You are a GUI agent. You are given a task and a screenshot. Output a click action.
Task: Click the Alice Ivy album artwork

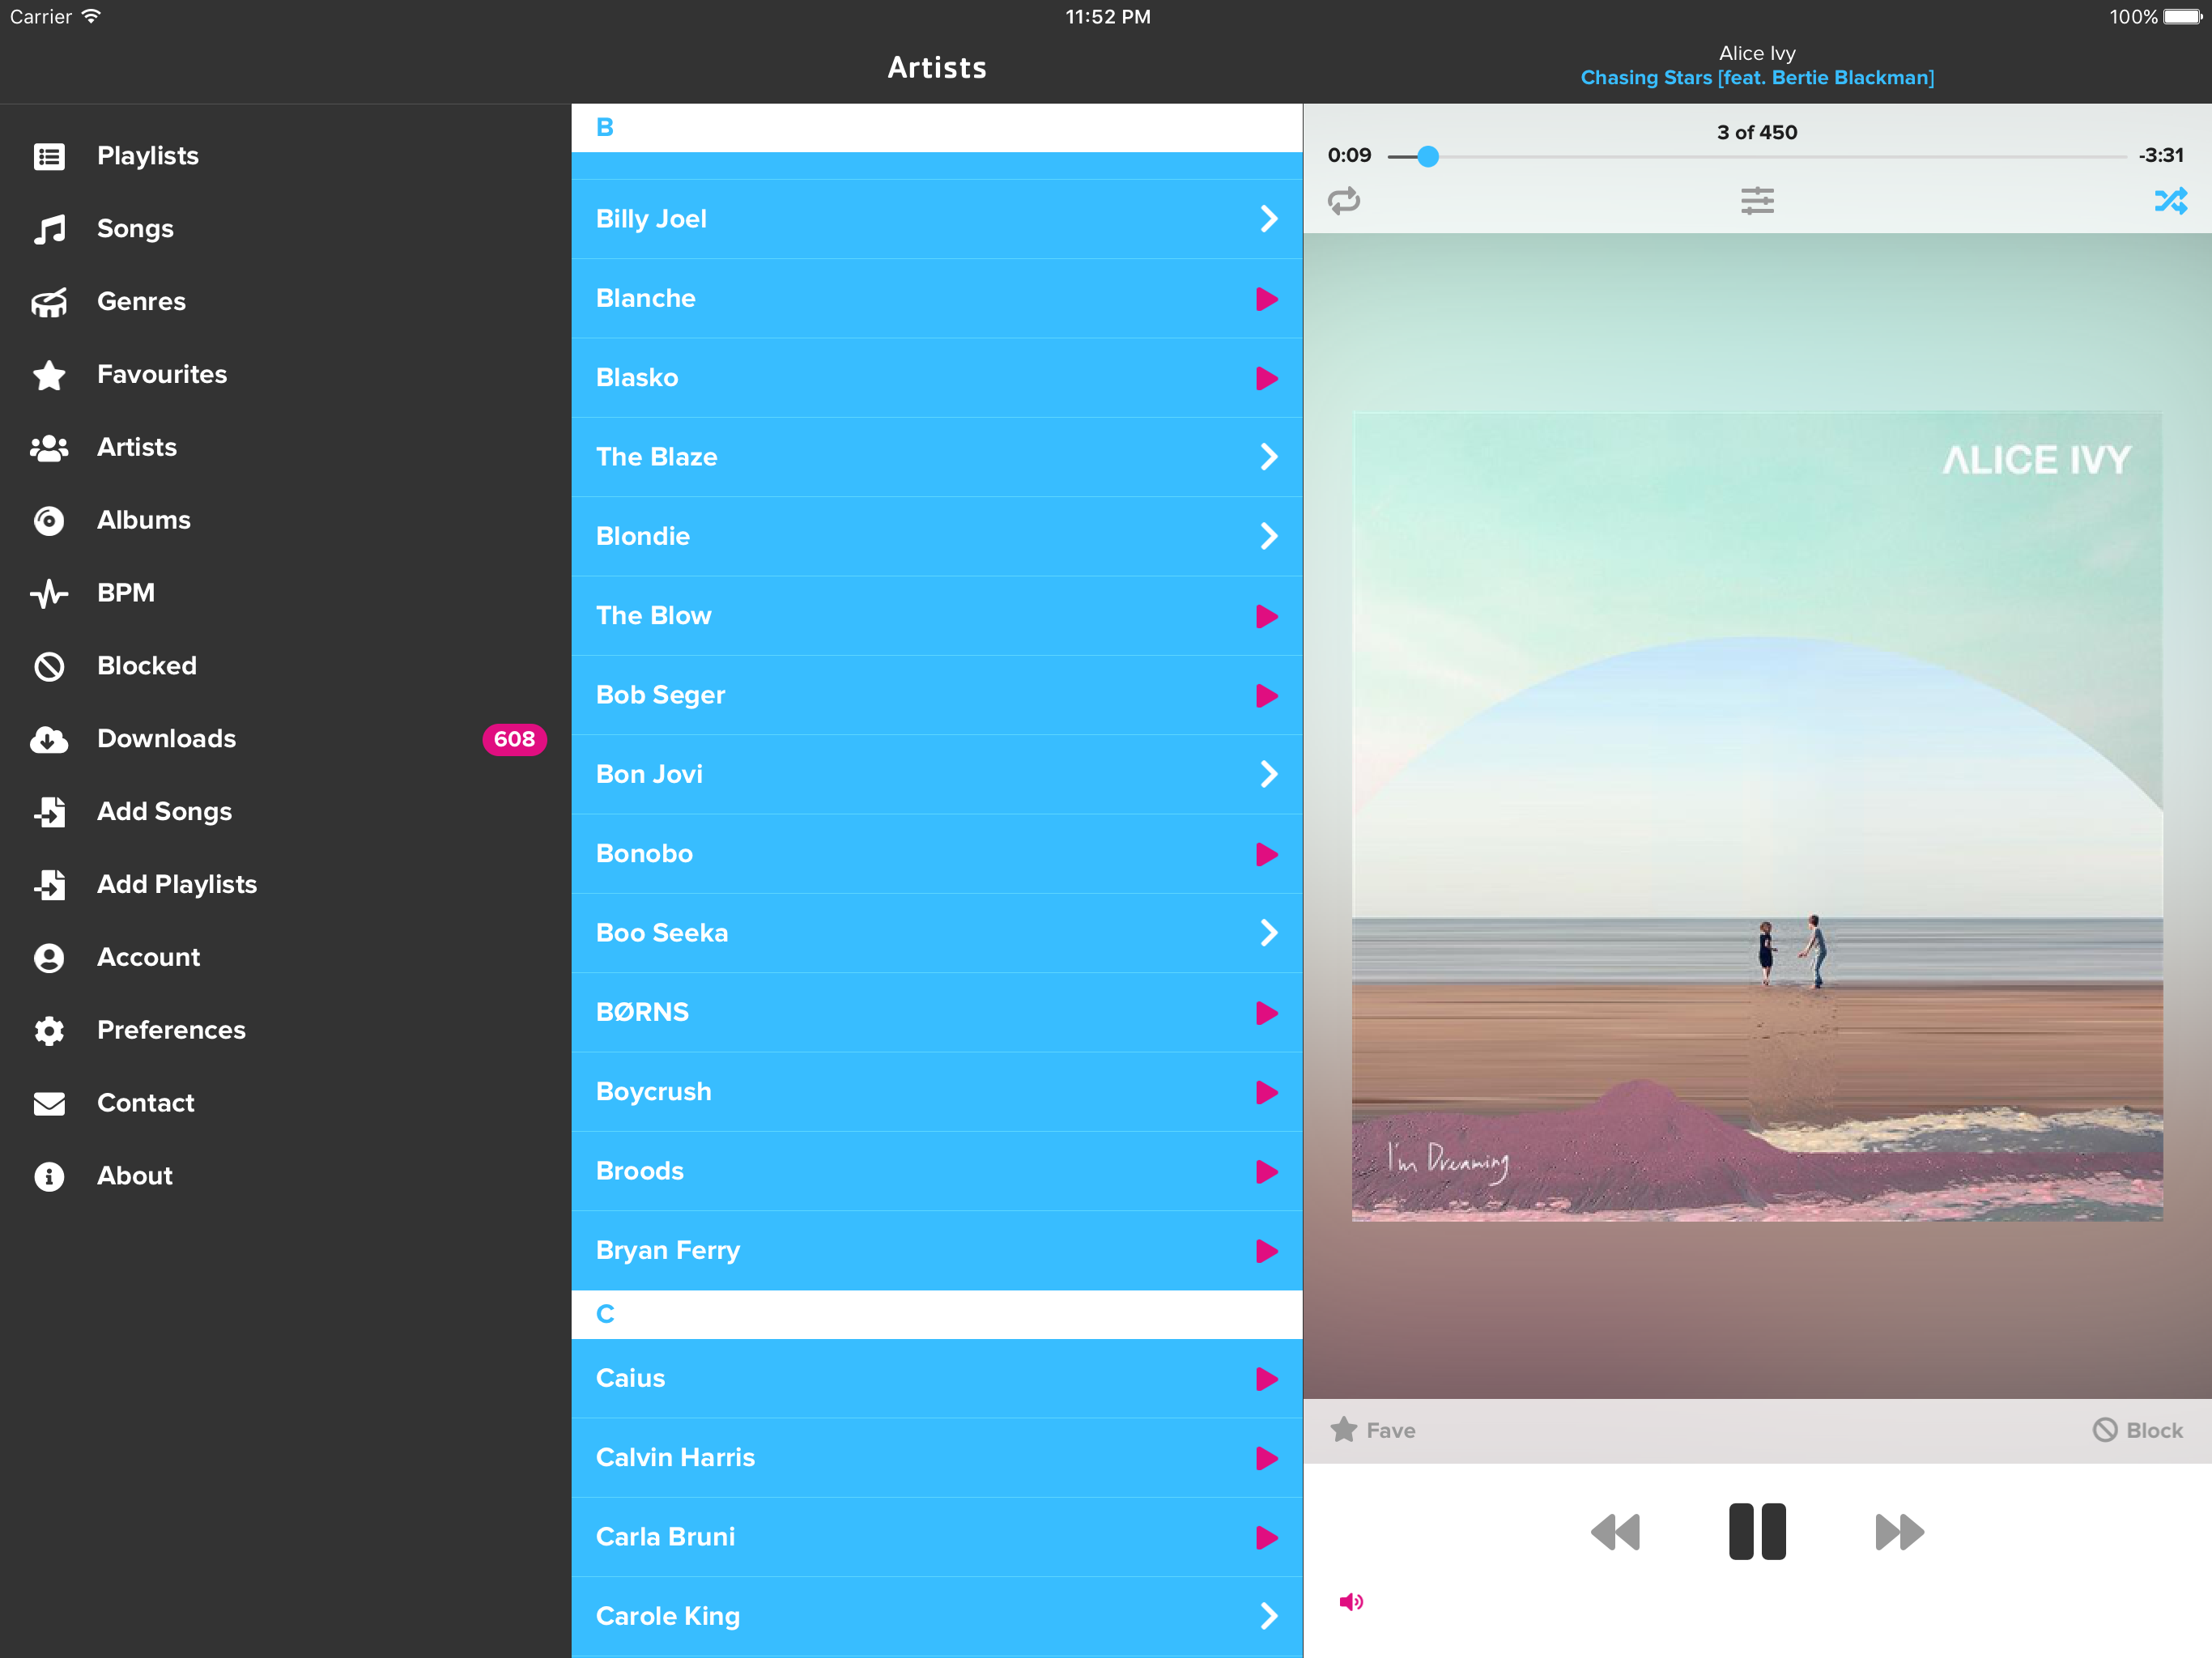coord(1756,816)
